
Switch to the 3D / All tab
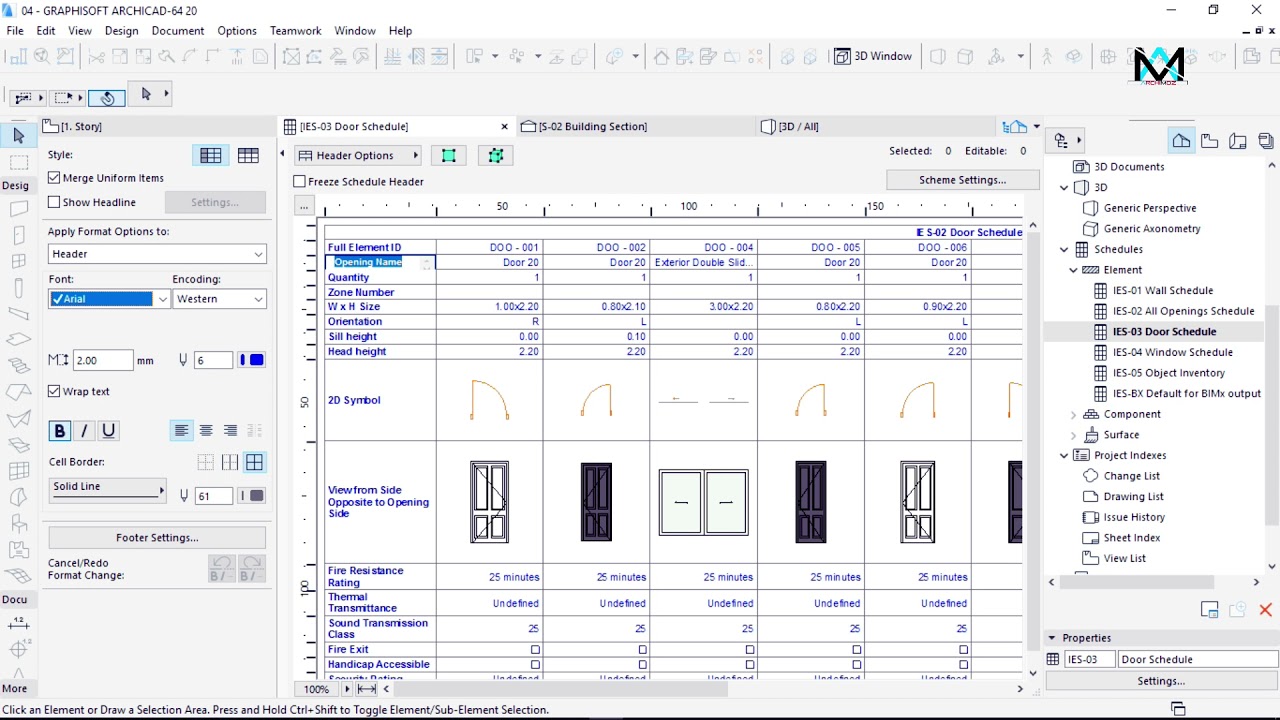click(789, 126)
